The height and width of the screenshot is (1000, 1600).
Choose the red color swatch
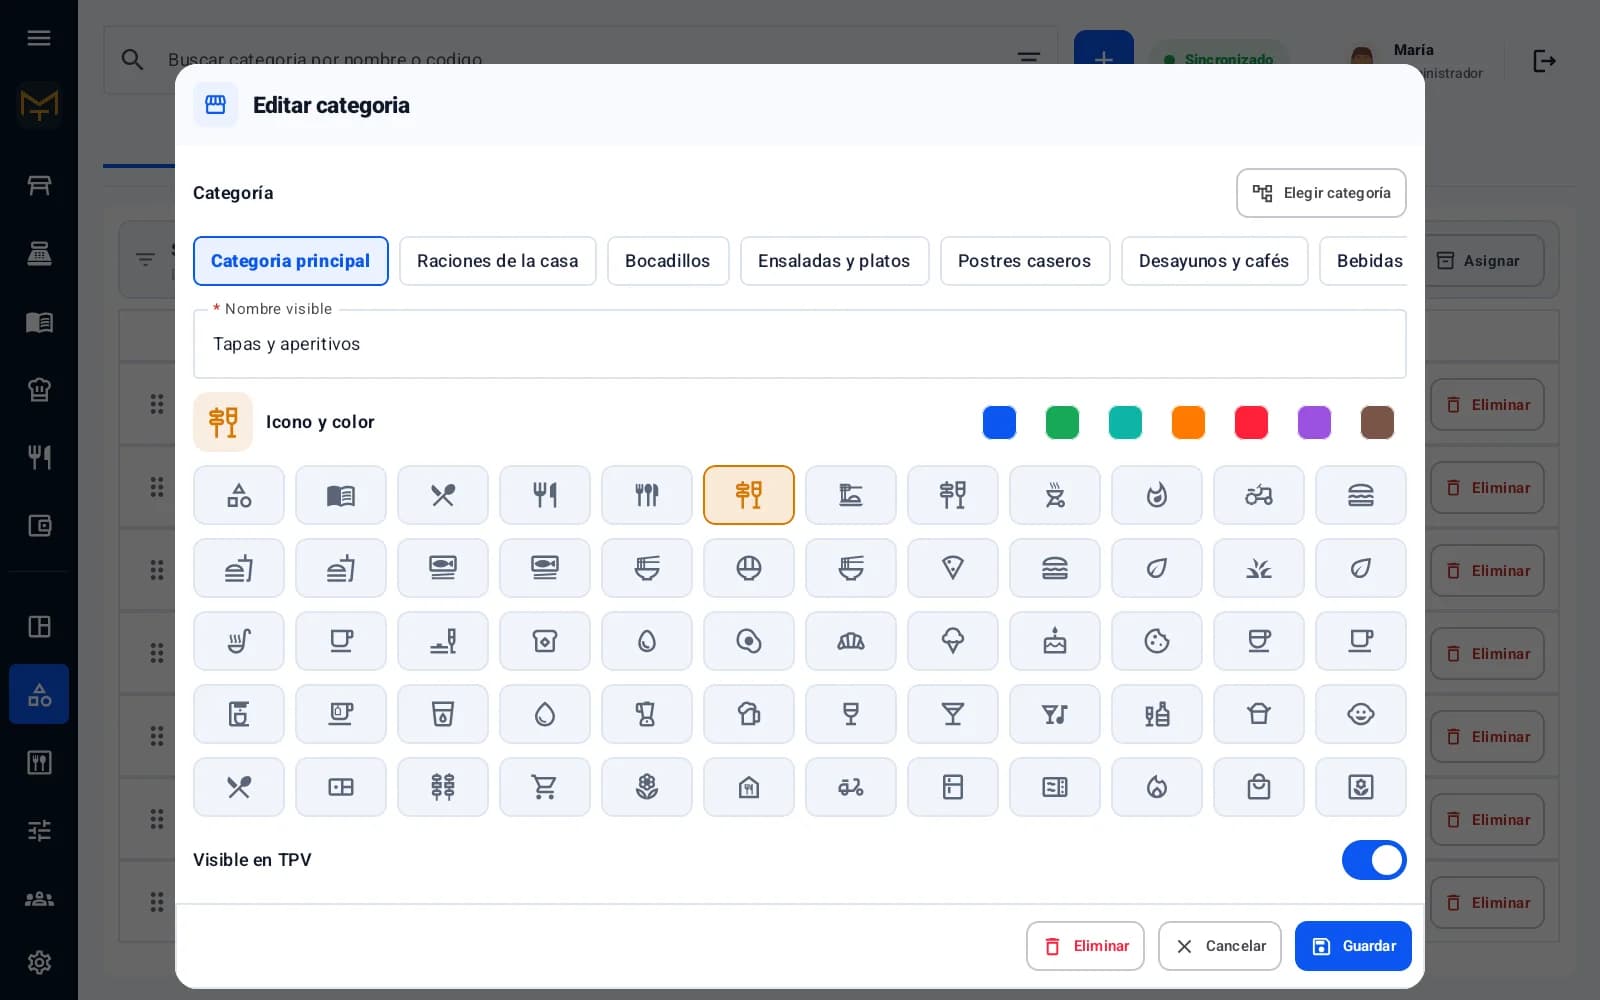point(1251,422)
